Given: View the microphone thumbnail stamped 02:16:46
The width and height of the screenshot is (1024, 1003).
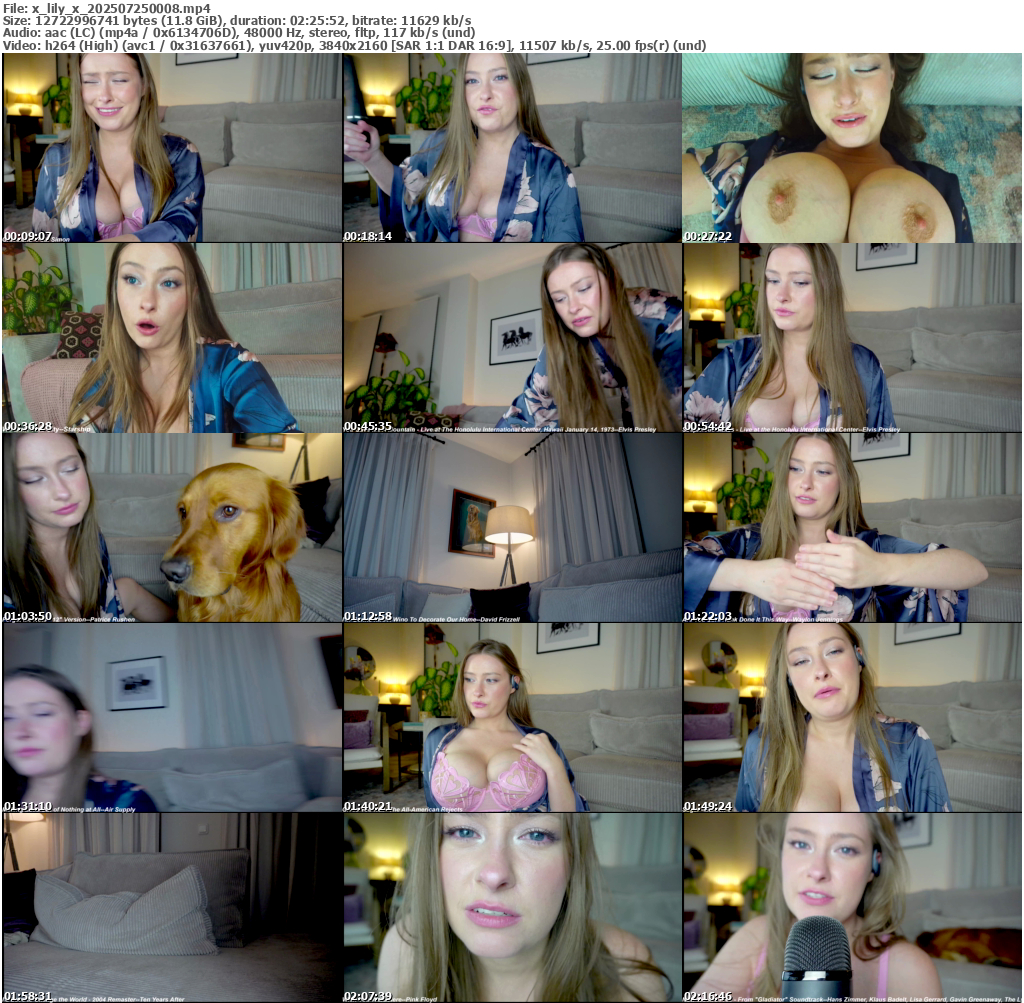Looking at the screenshot, I should (x=852, y=908).
